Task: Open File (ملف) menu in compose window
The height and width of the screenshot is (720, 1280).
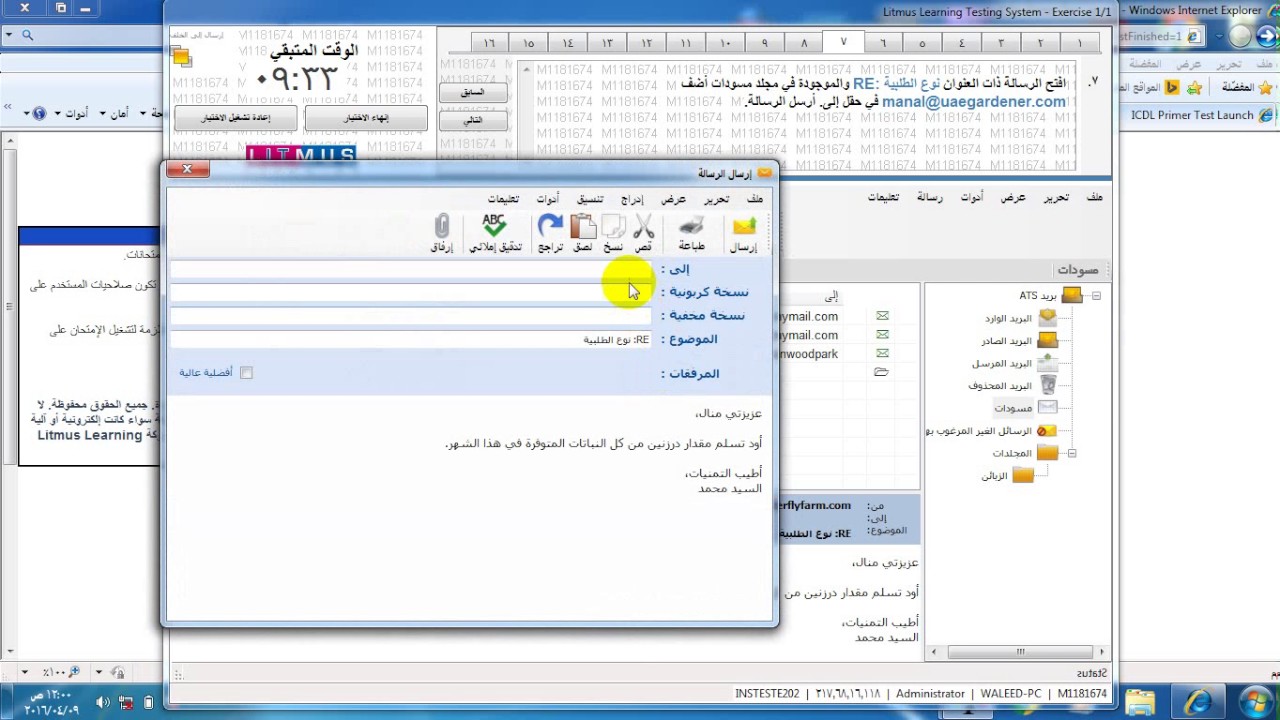Action: tap(754, 199)
